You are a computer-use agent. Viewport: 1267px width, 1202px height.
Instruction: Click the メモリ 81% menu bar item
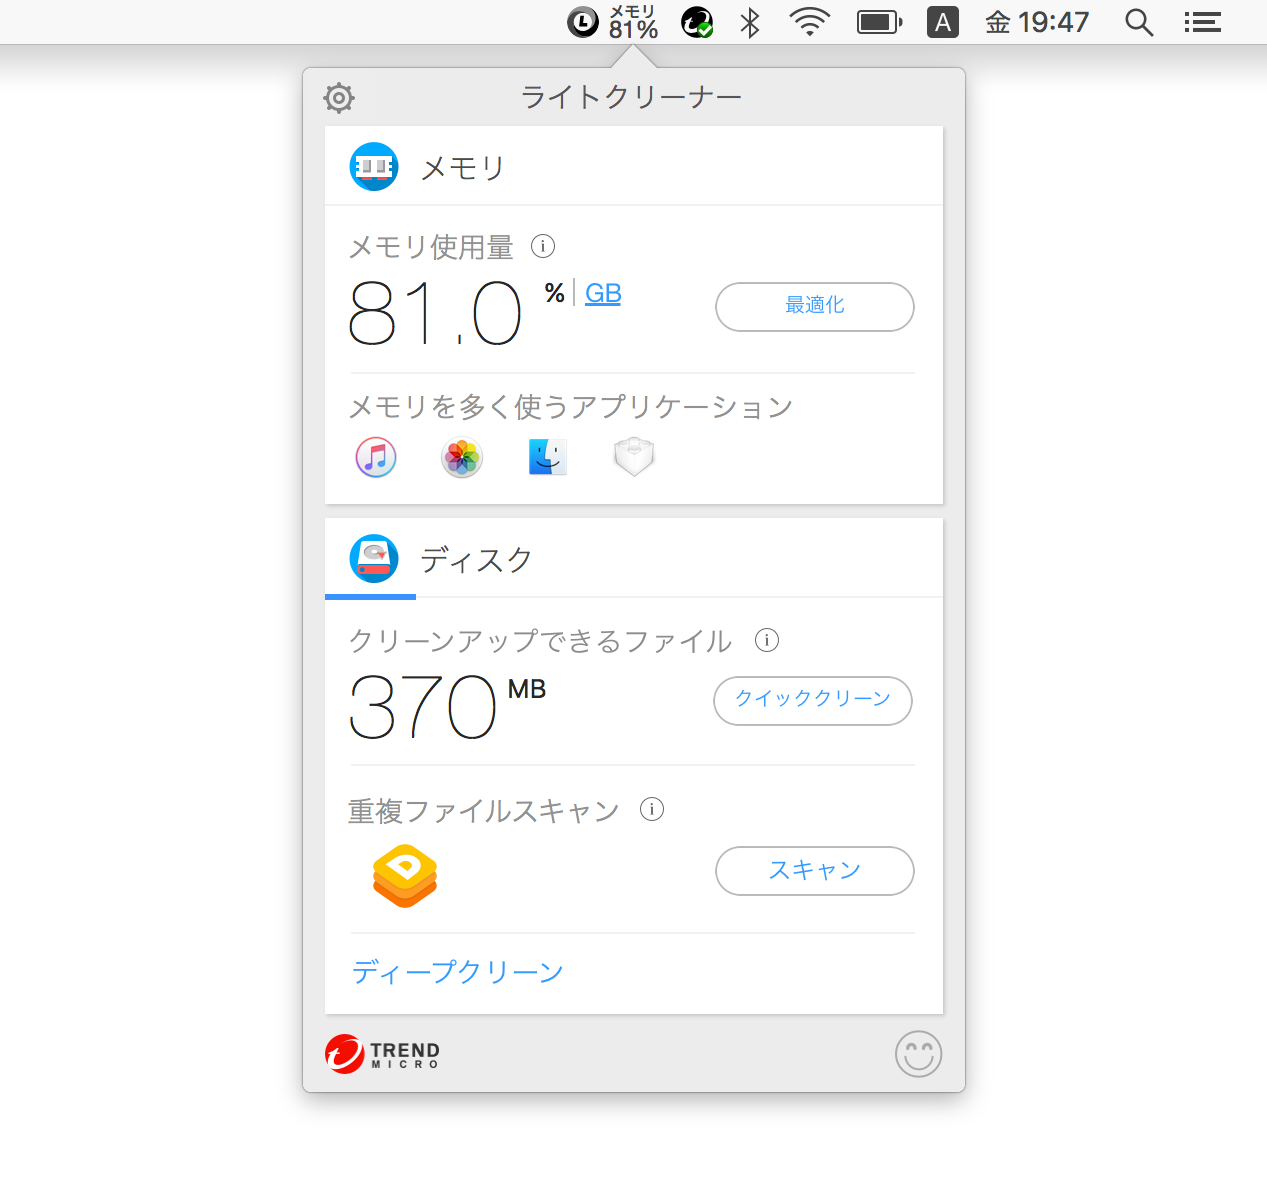(613, 22)
